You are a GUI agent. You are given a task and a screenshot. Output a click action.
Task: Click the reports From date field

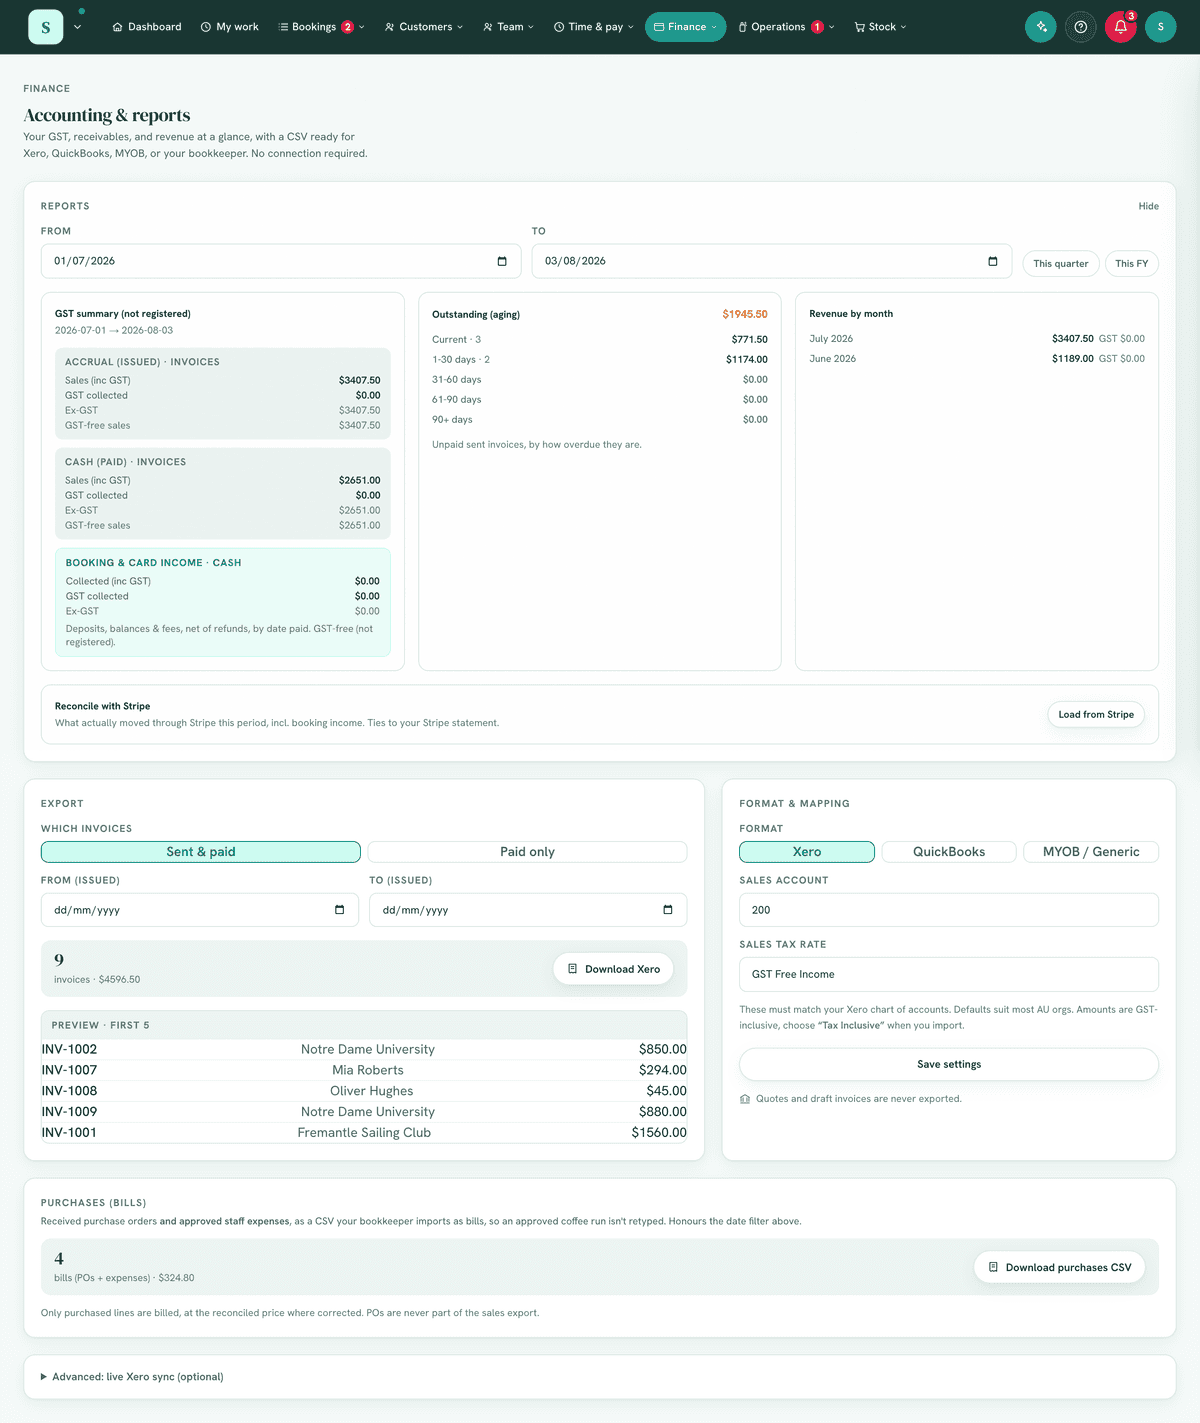click(x=280, y=261)
